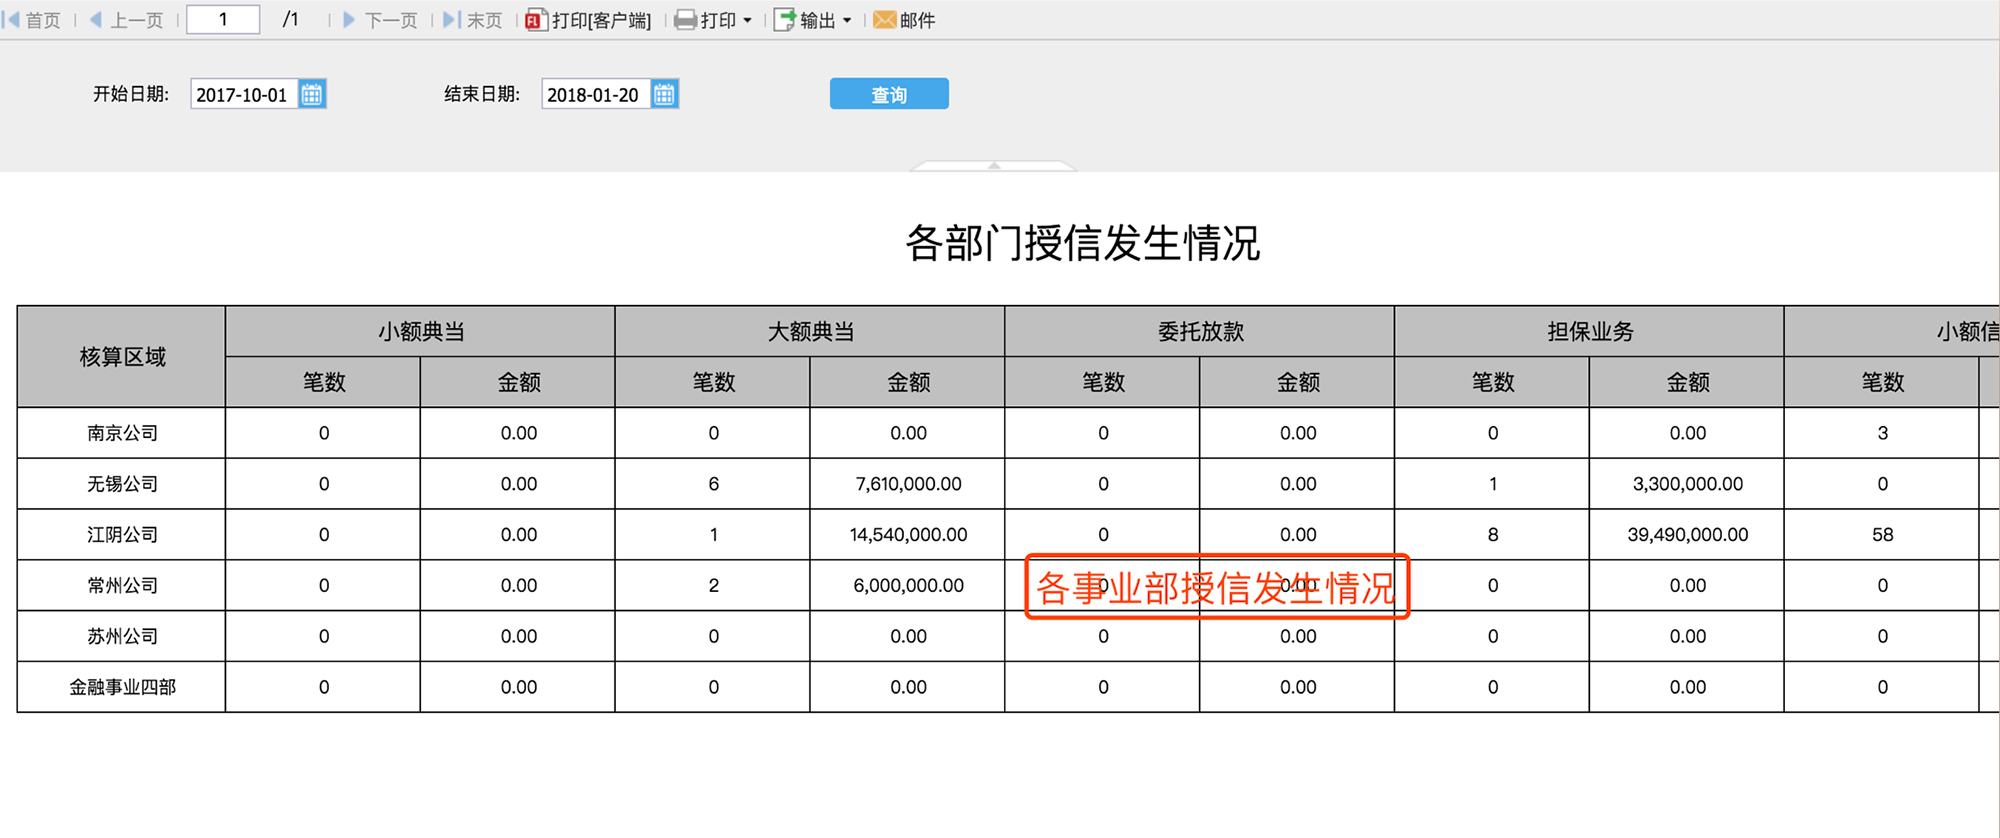This screenshot has height=838, width=2000.
Task: Go to next page 下一页
Action: [380, 20]
